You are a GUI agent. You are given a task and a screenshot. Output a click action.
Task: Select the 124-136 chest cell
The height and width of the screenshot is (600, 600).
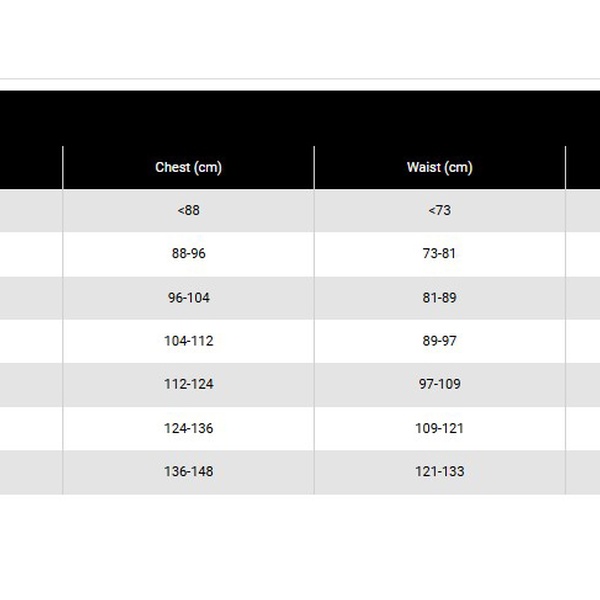(x=188, y=428)
